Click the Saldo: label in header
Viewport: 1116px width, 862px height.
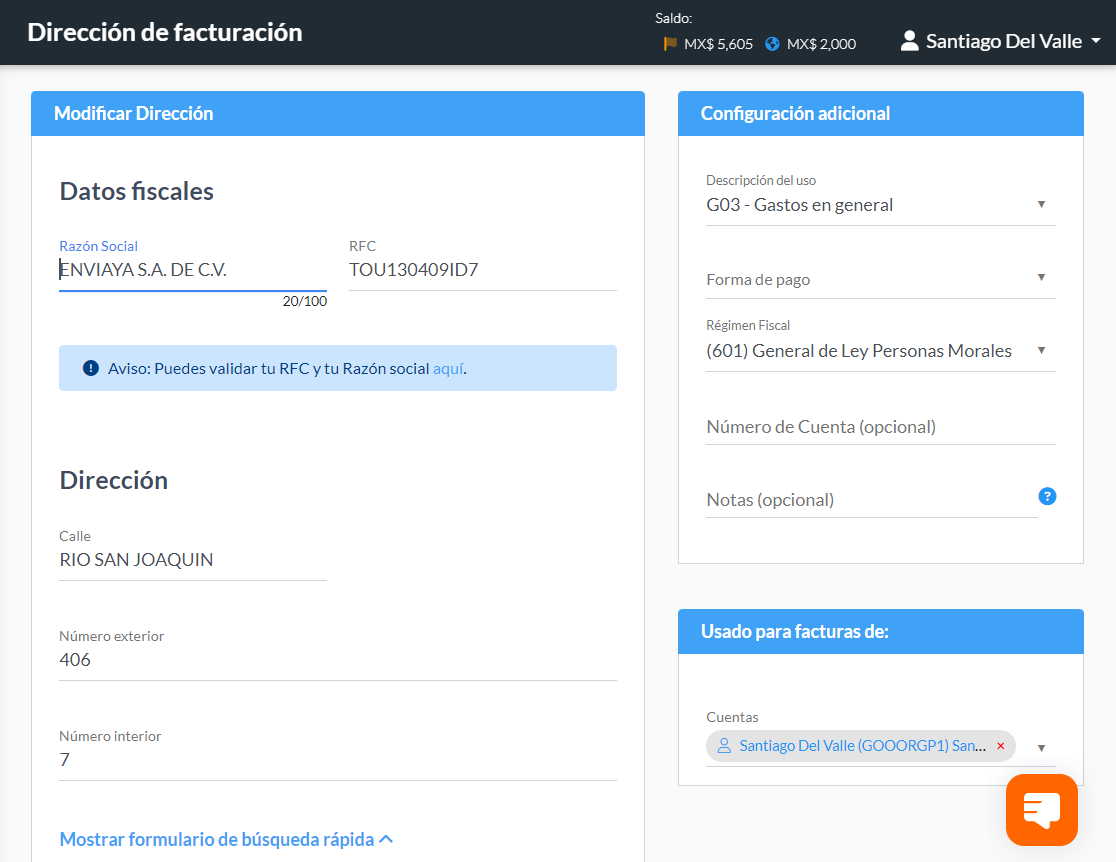point(673,19)
